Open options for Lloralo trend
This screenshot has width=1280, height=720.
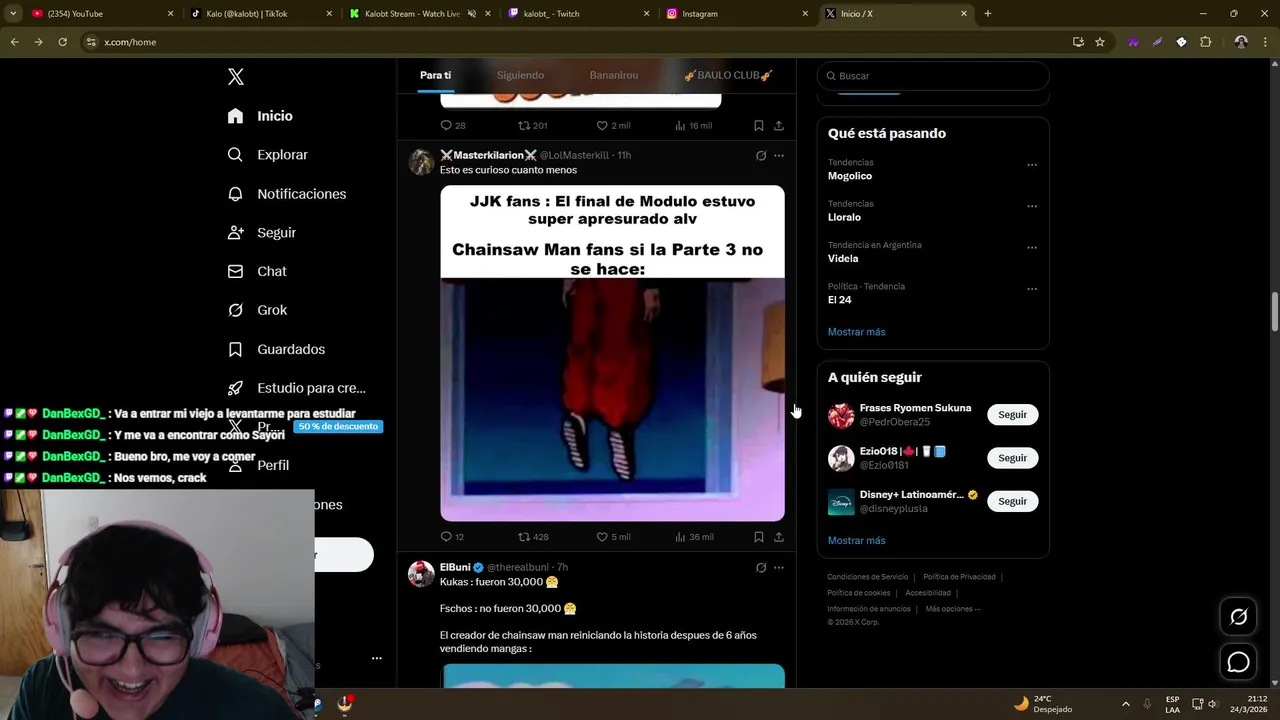pos(1032,206)
